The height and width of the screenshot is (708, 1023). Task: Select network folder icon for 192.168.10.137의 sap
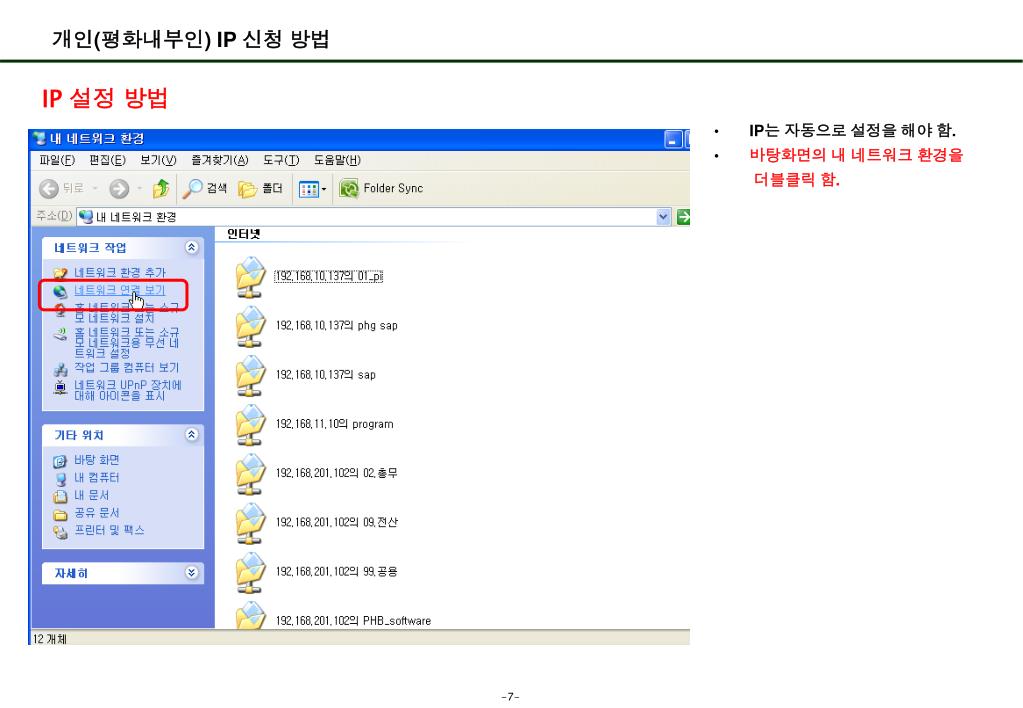[250, 375]
